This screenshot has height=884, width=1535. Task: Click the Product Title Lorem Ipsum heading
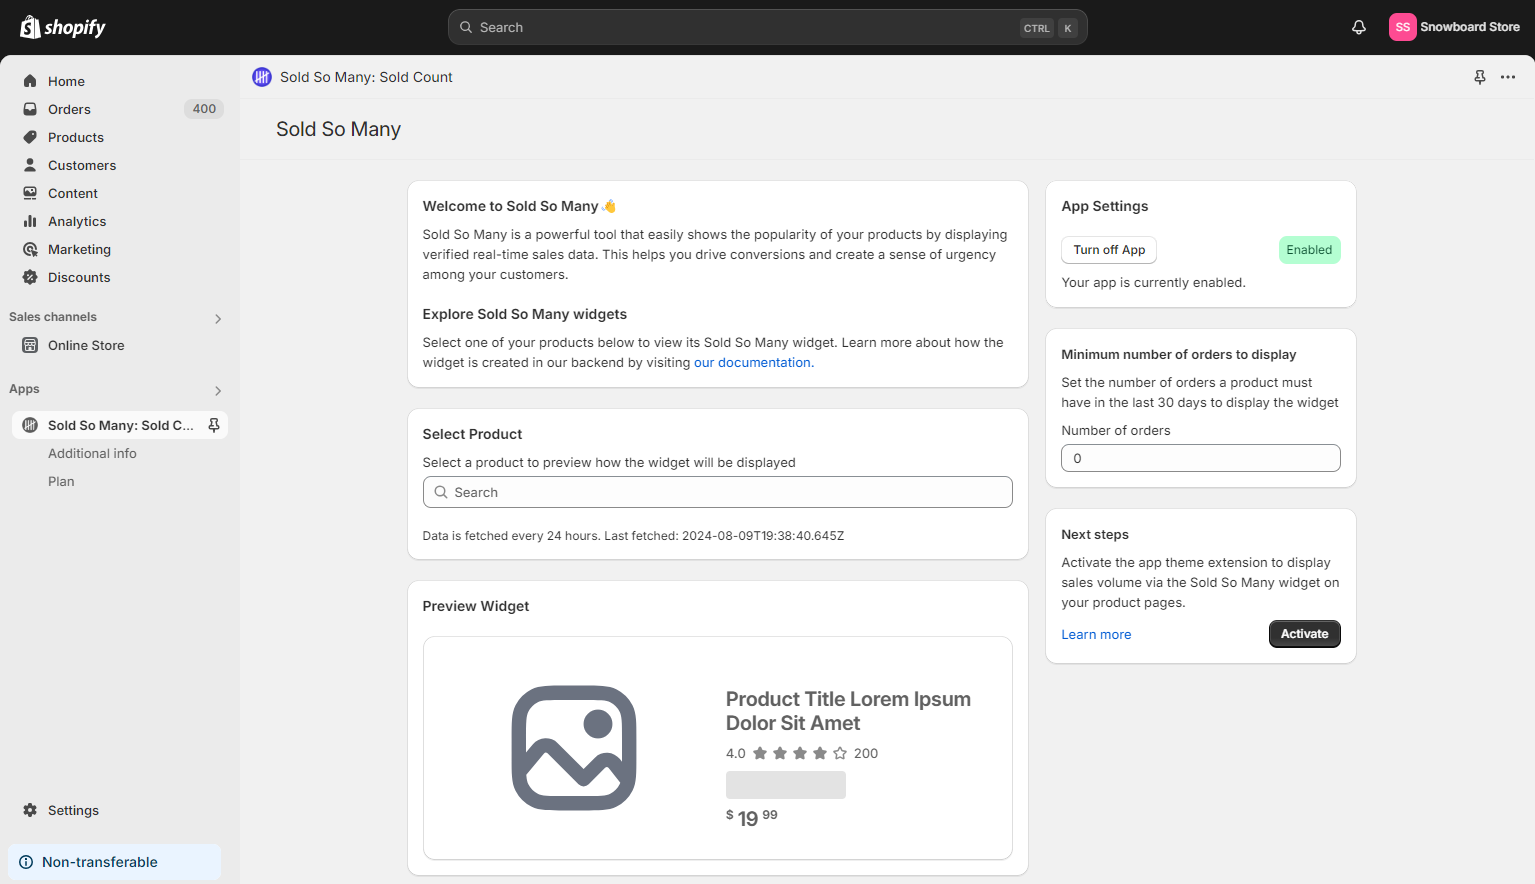848,711
